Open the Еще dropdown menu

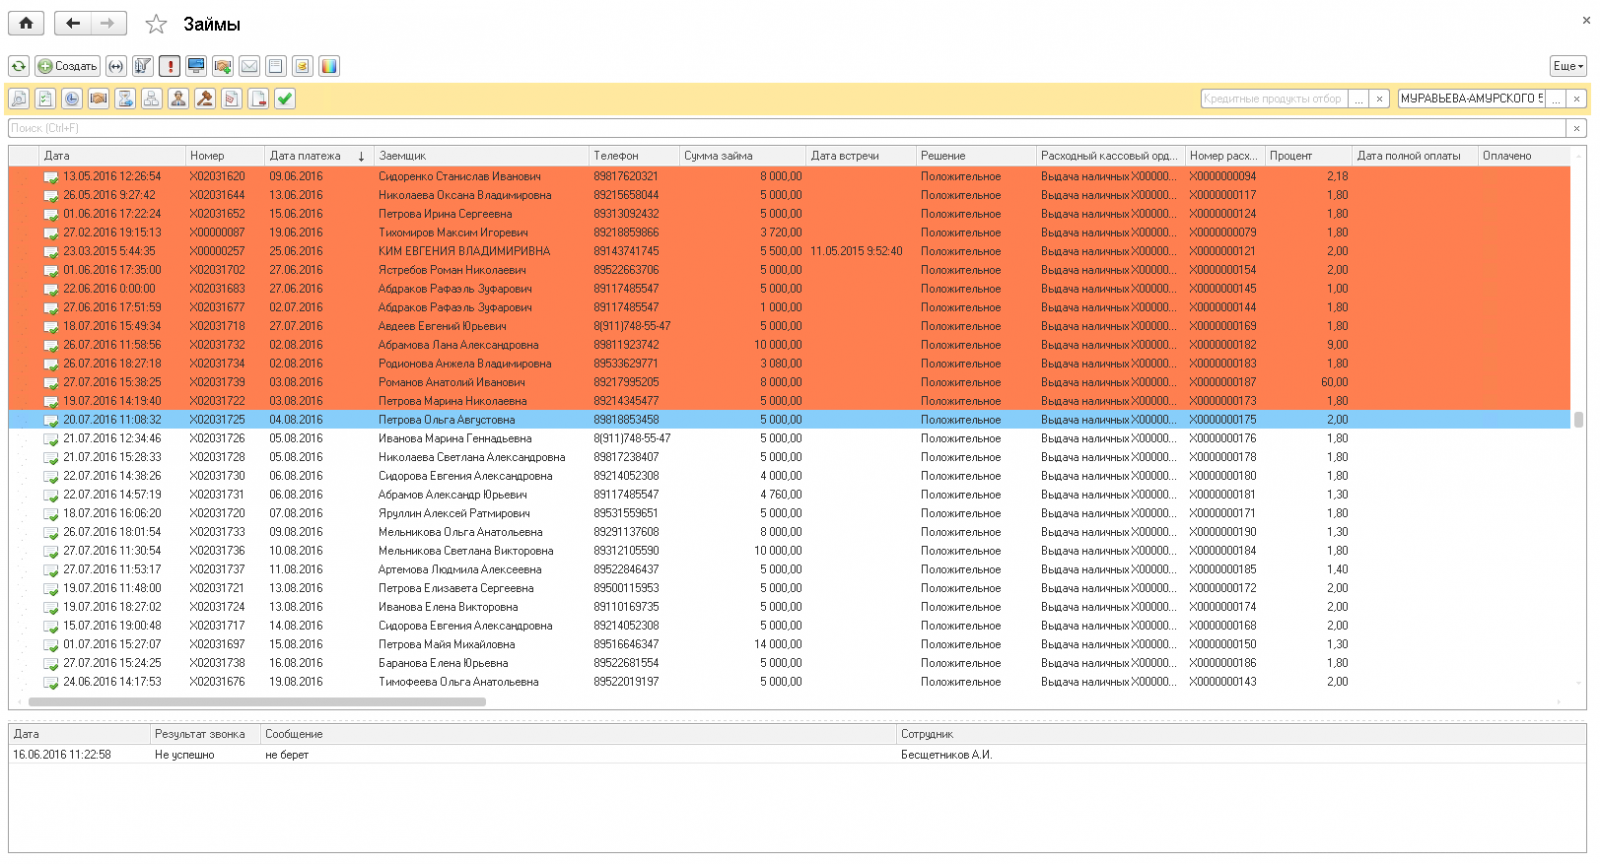(1568, 66)
